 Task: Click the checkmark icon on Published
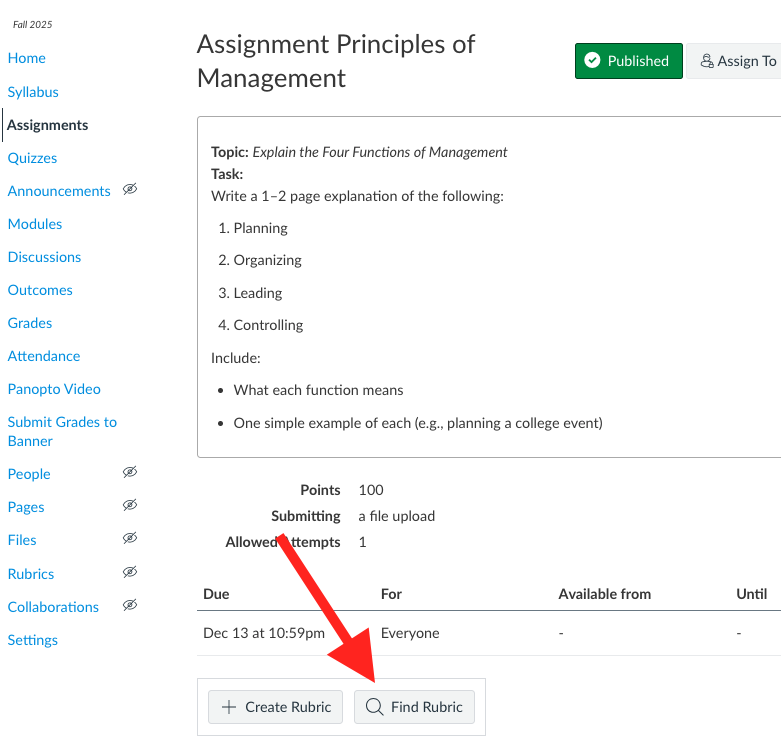tap(592, 61)
